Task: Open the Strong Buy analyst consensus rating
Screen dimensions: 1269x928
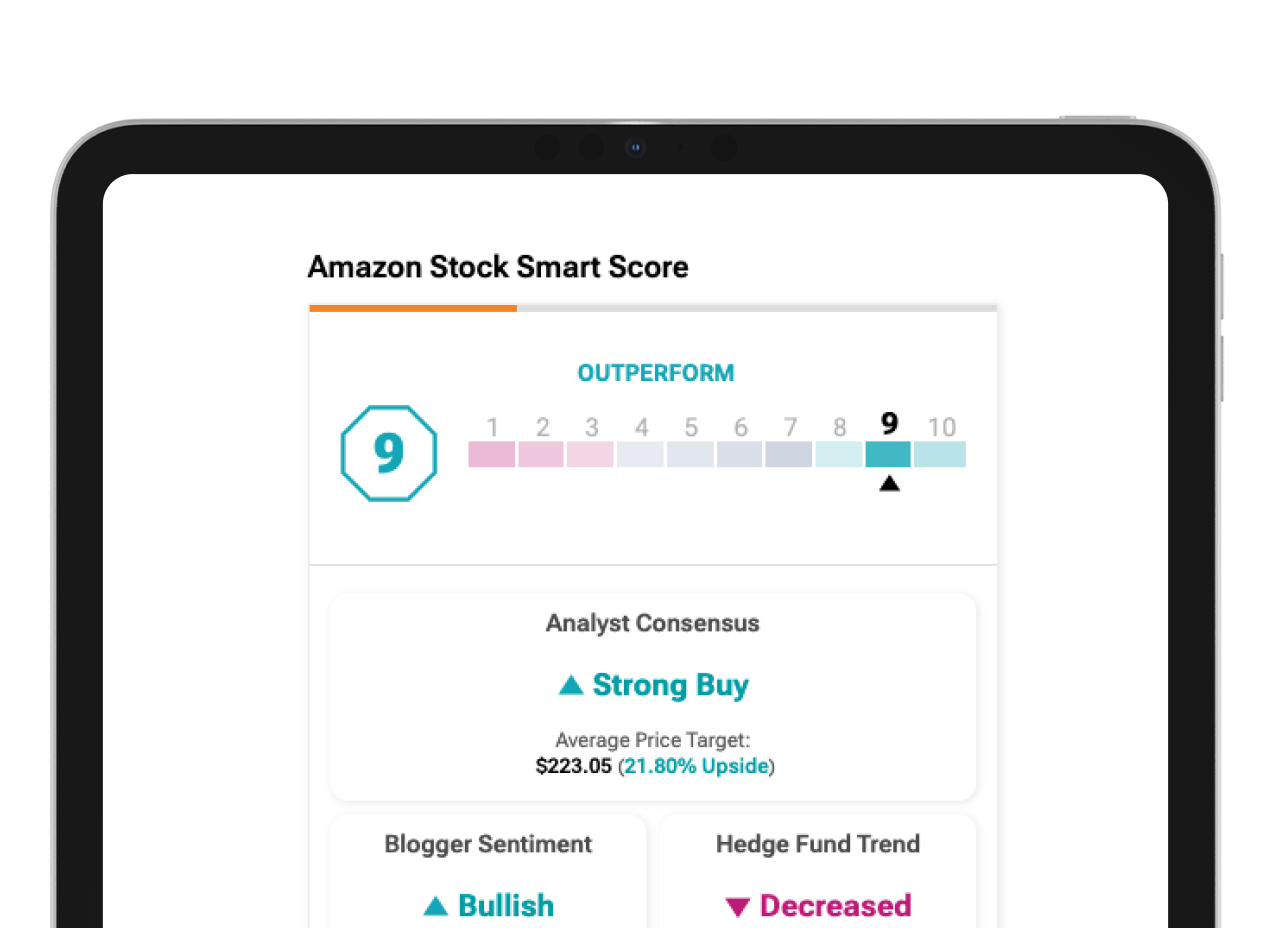Action: (670, 685)
